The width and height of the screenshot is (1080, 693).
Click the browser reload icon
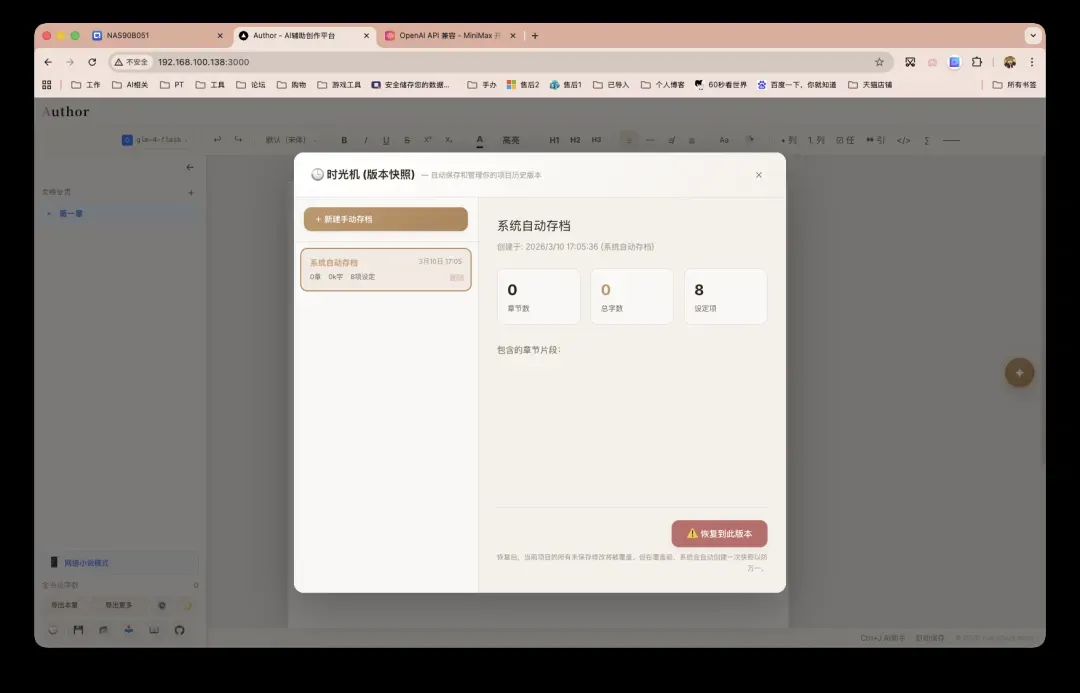coord(92,62)
